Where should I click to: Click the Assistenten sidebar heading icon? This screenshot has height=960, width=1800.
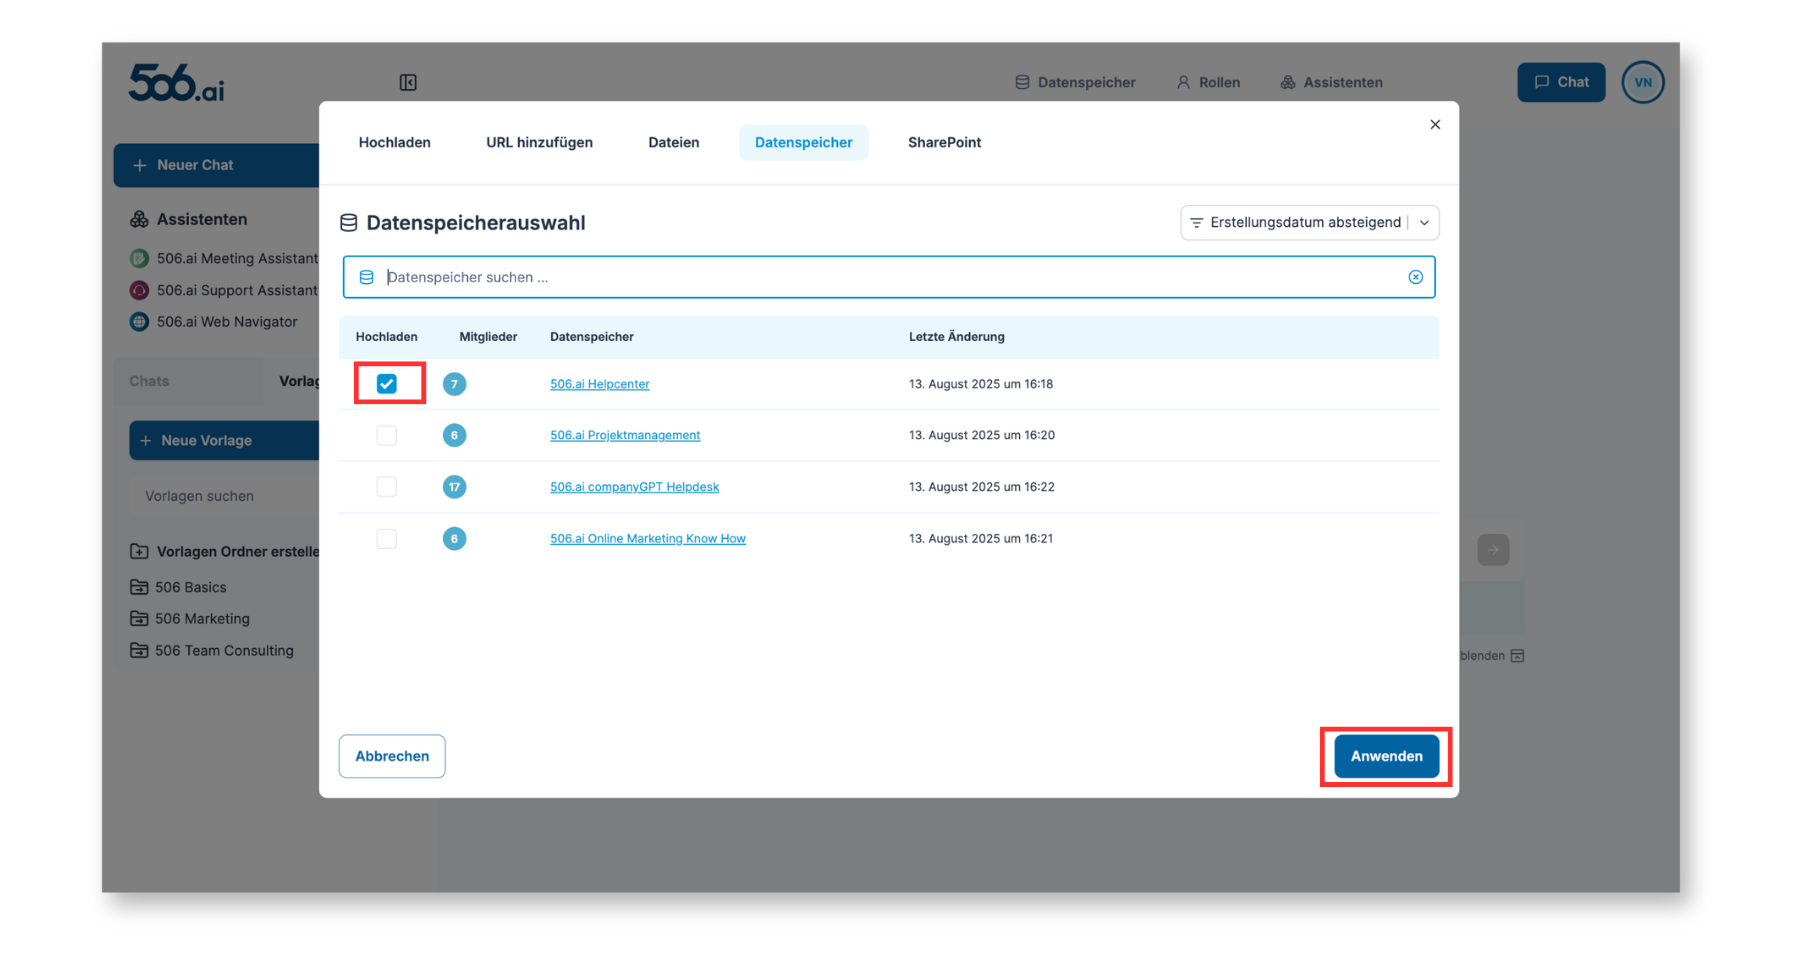tap(139, 219)
